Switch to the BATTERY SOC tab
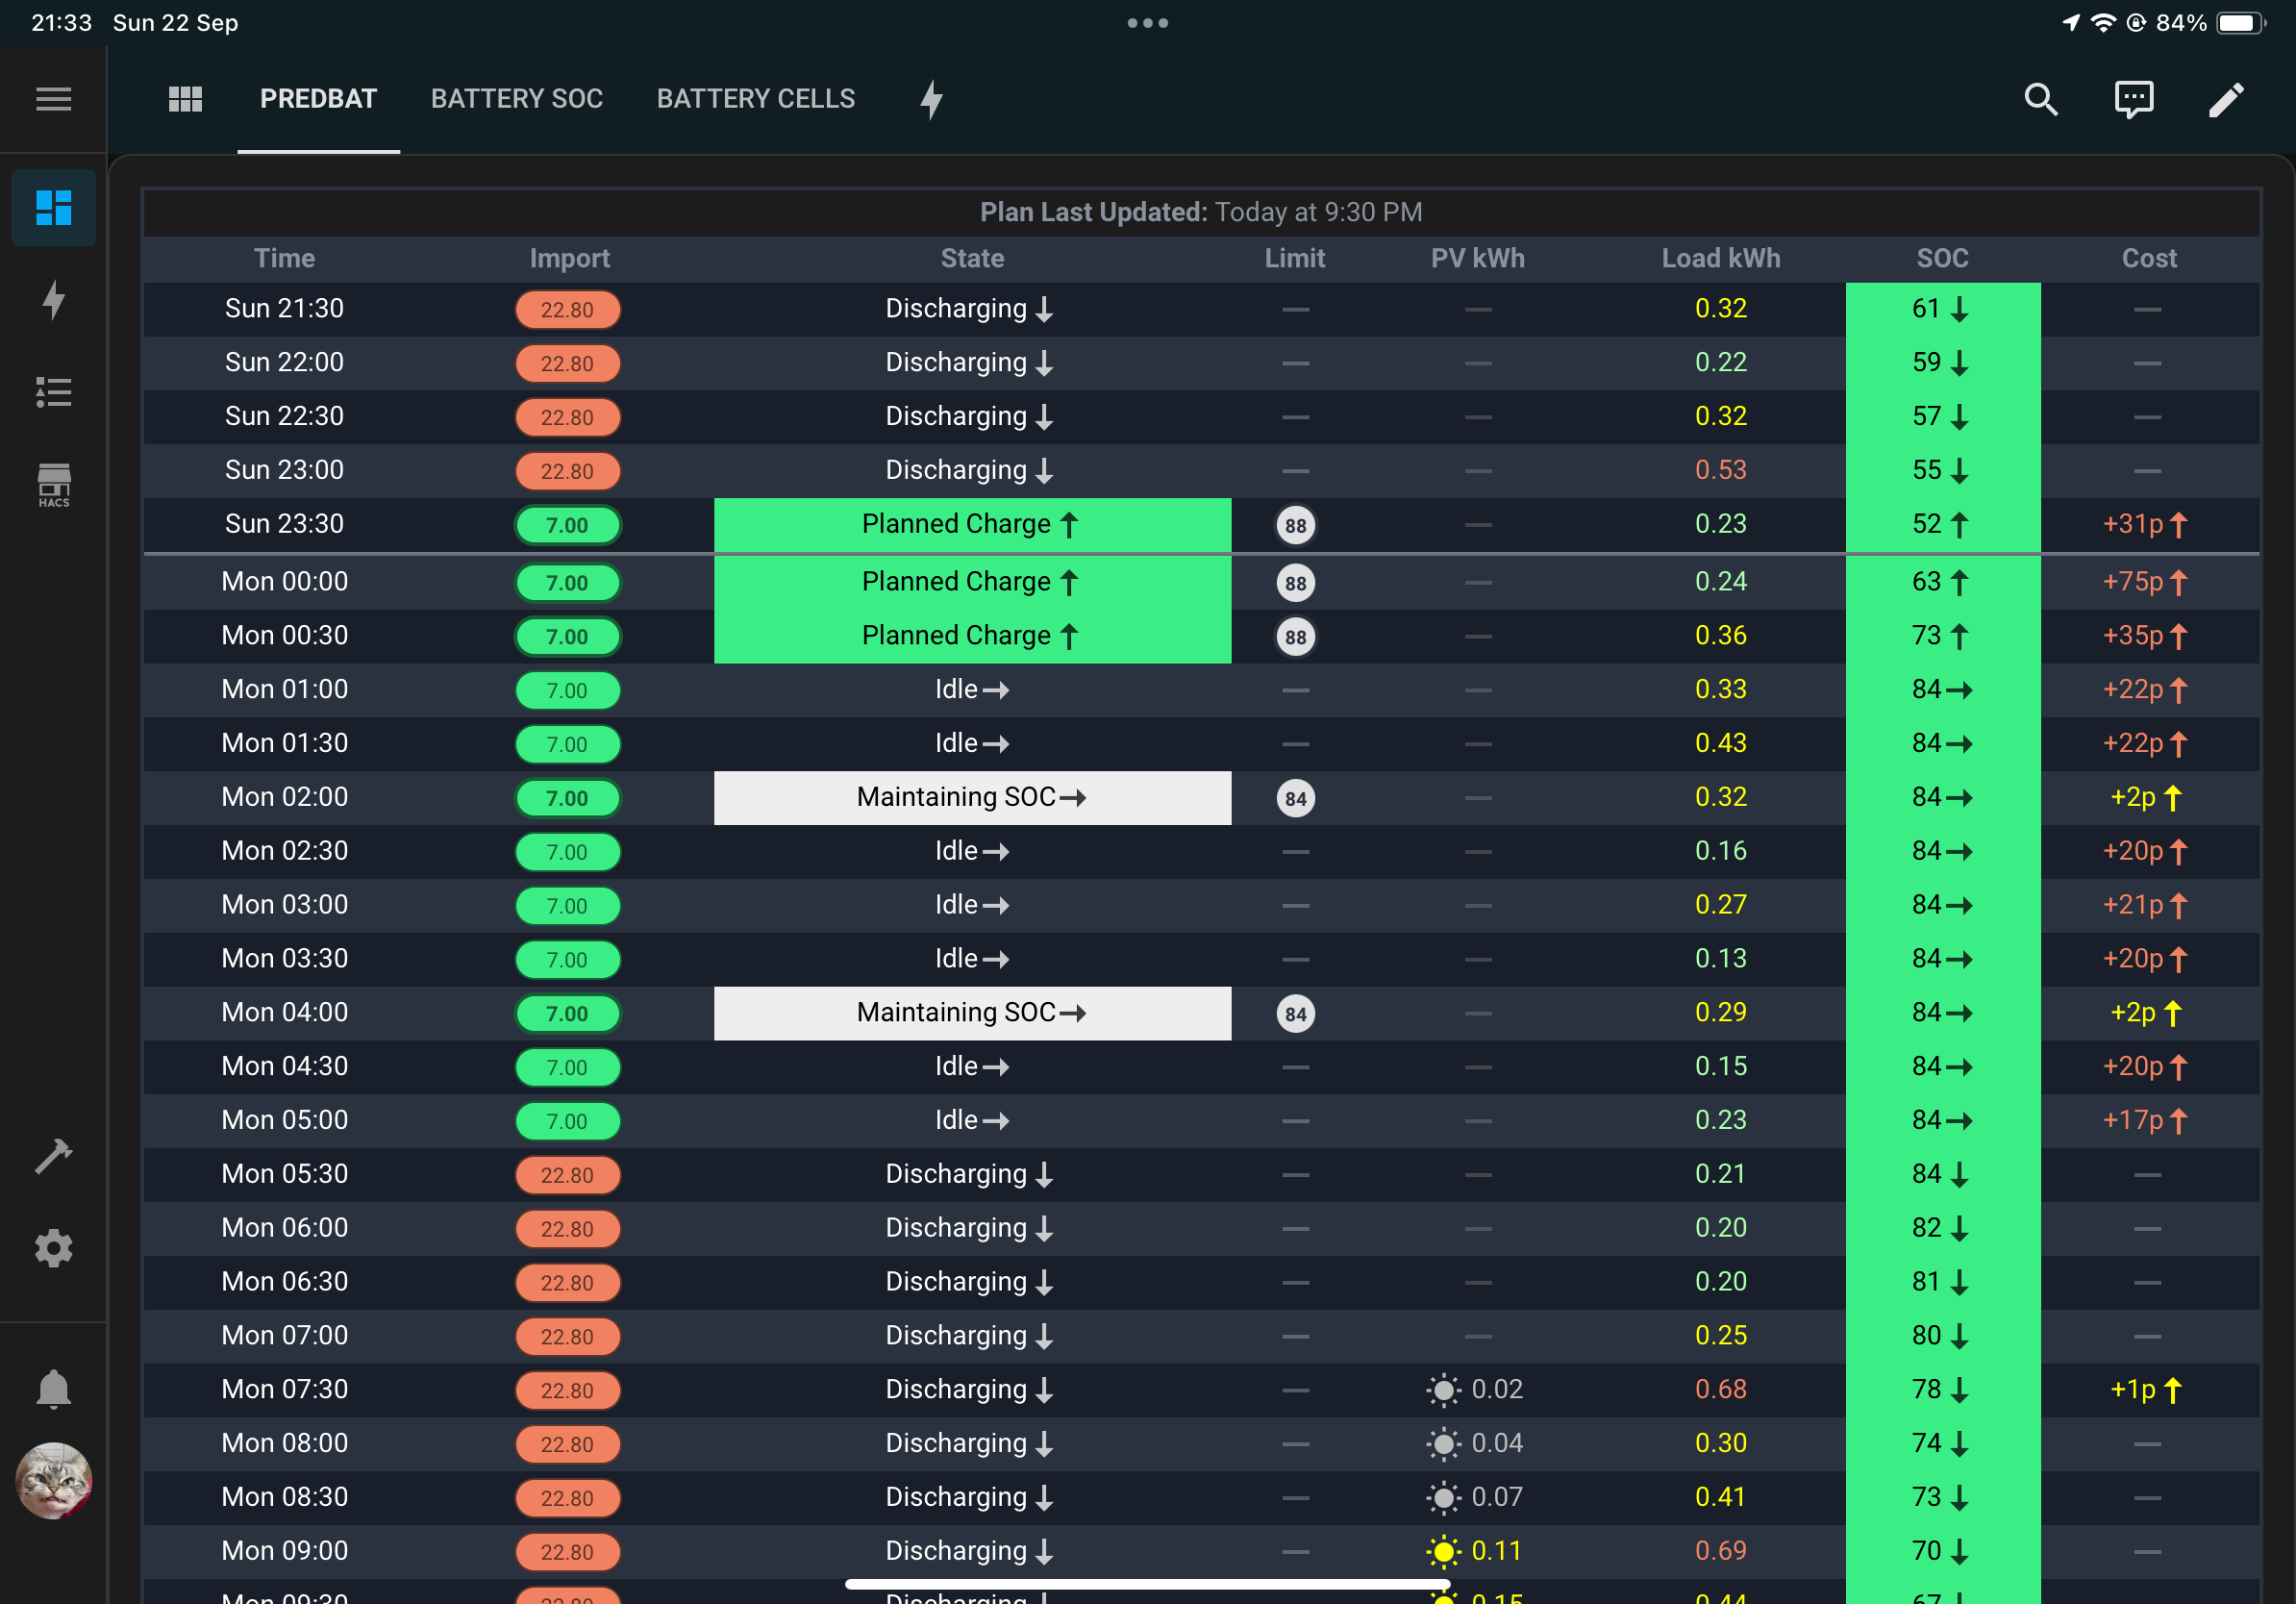Viewport: 2296px width, 1604px height. (516, 99)
